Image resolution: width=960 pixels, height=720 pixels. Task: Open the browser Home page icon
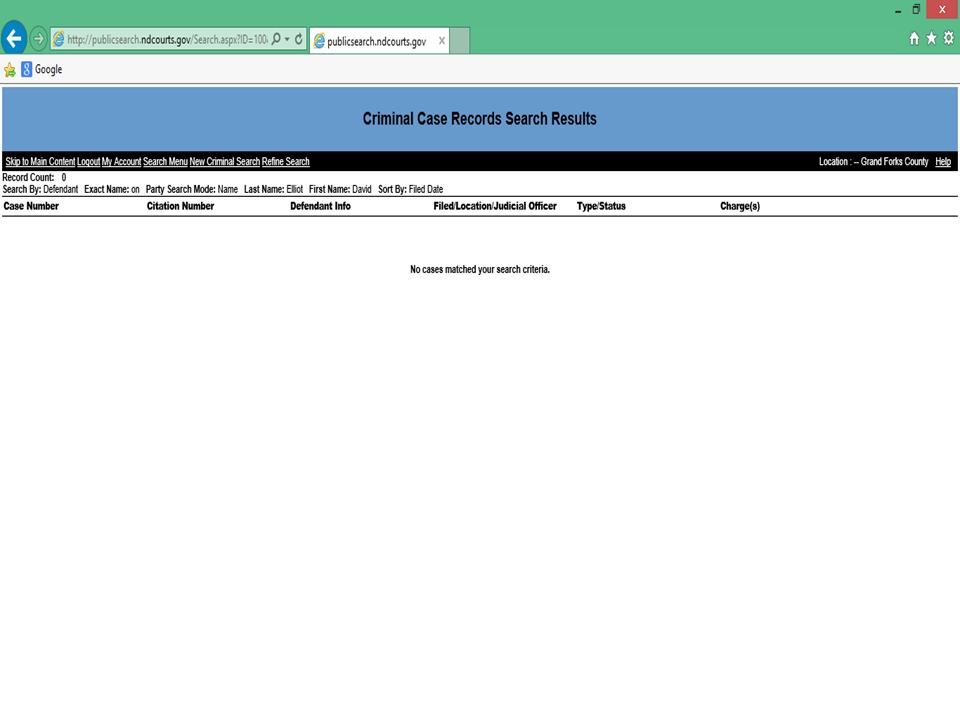914,38
